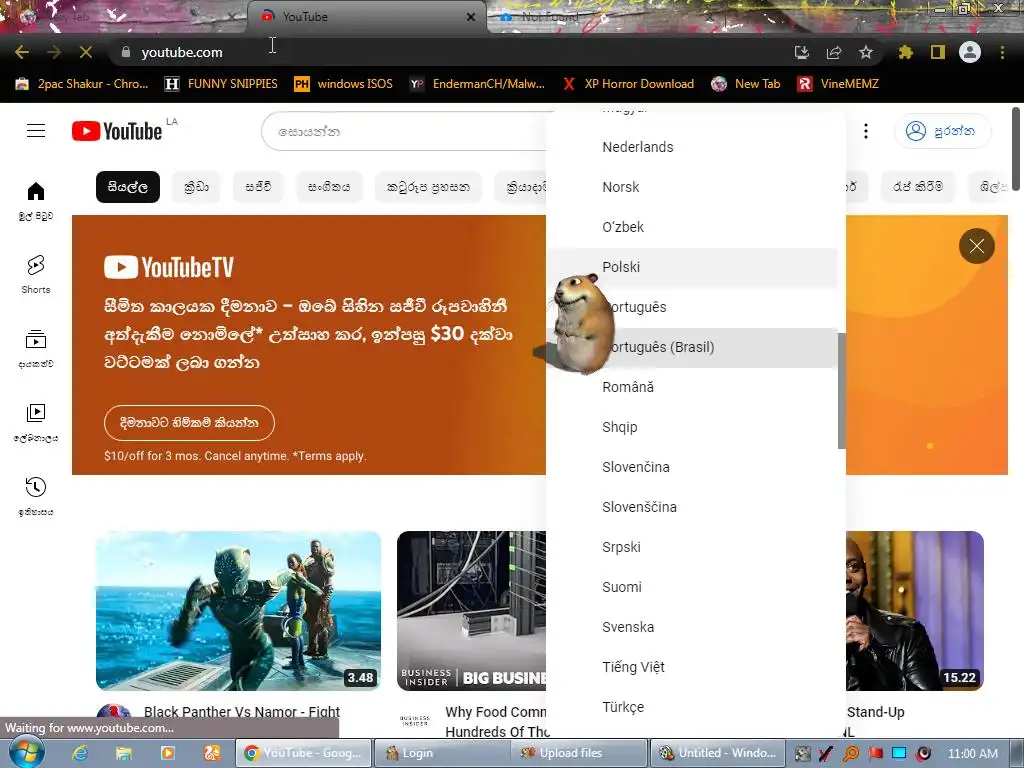Select the first black 'All' filter chip
The image size is (1024, 768).
point(128,187)
